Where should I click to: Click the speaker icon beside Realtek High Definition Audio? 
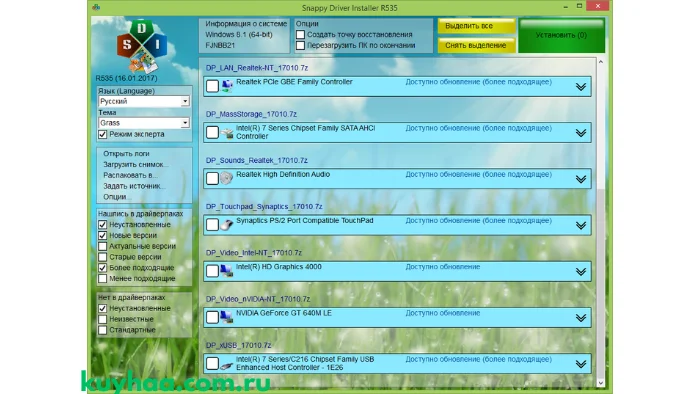pos(227,178)
